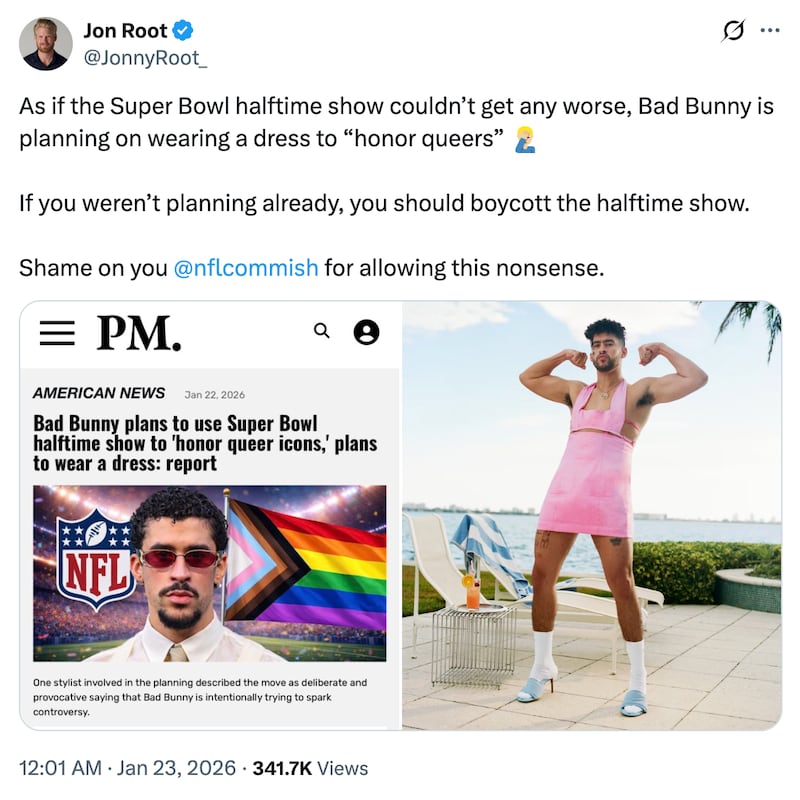The width and height of the screenshot is (800, 800).
Task: Open the pink dress photo on the right
Action: [591, 515]
